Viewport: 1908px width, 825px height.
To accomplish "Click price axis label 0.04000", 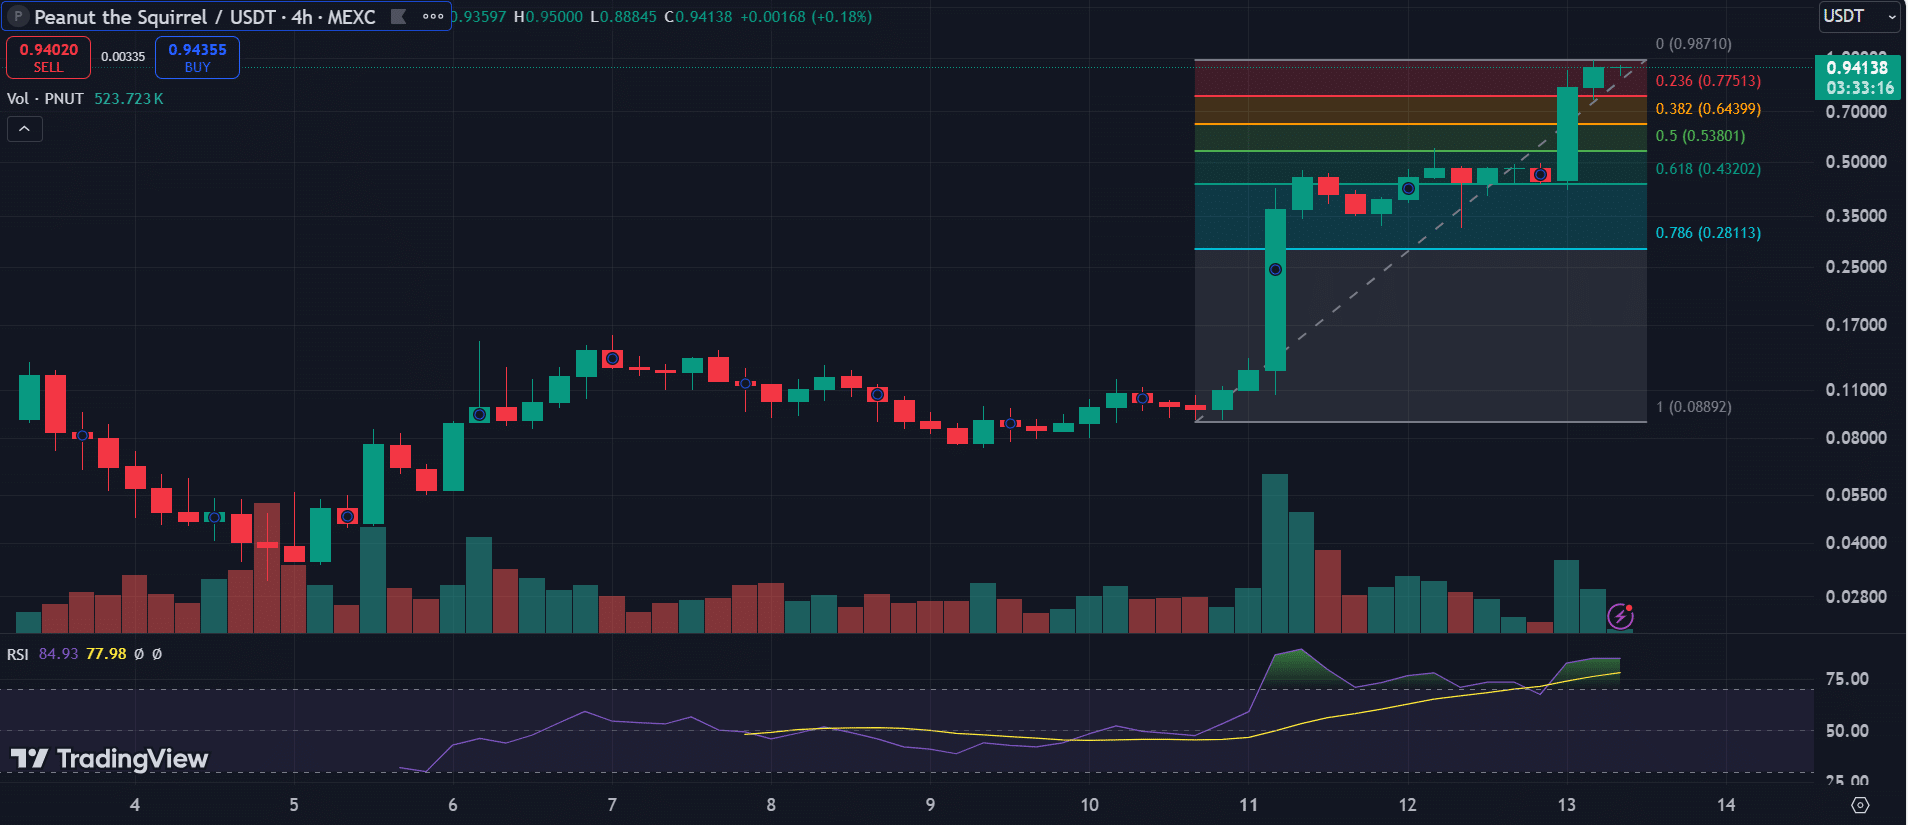I will 1856,543.
